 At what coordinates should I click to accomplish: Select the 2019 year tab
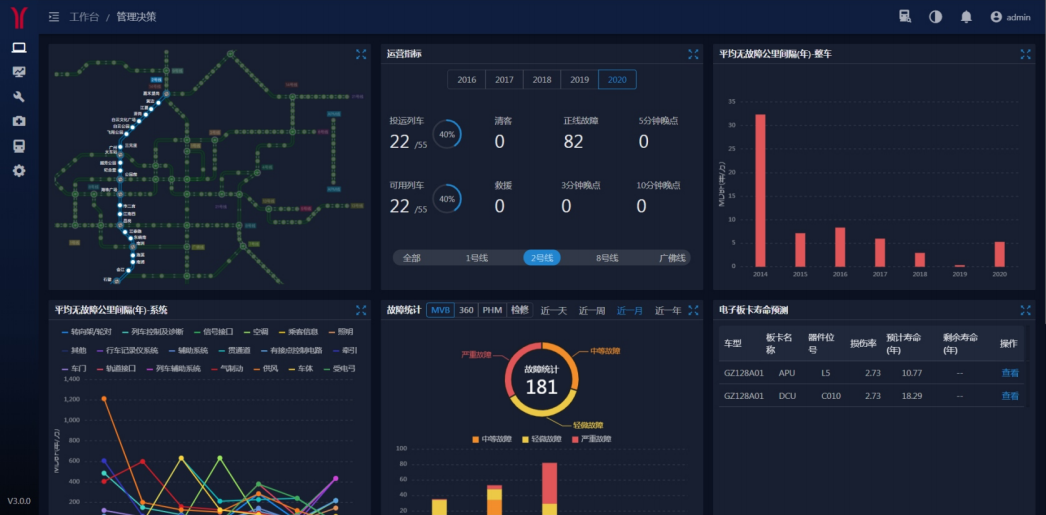click(580, 79)
